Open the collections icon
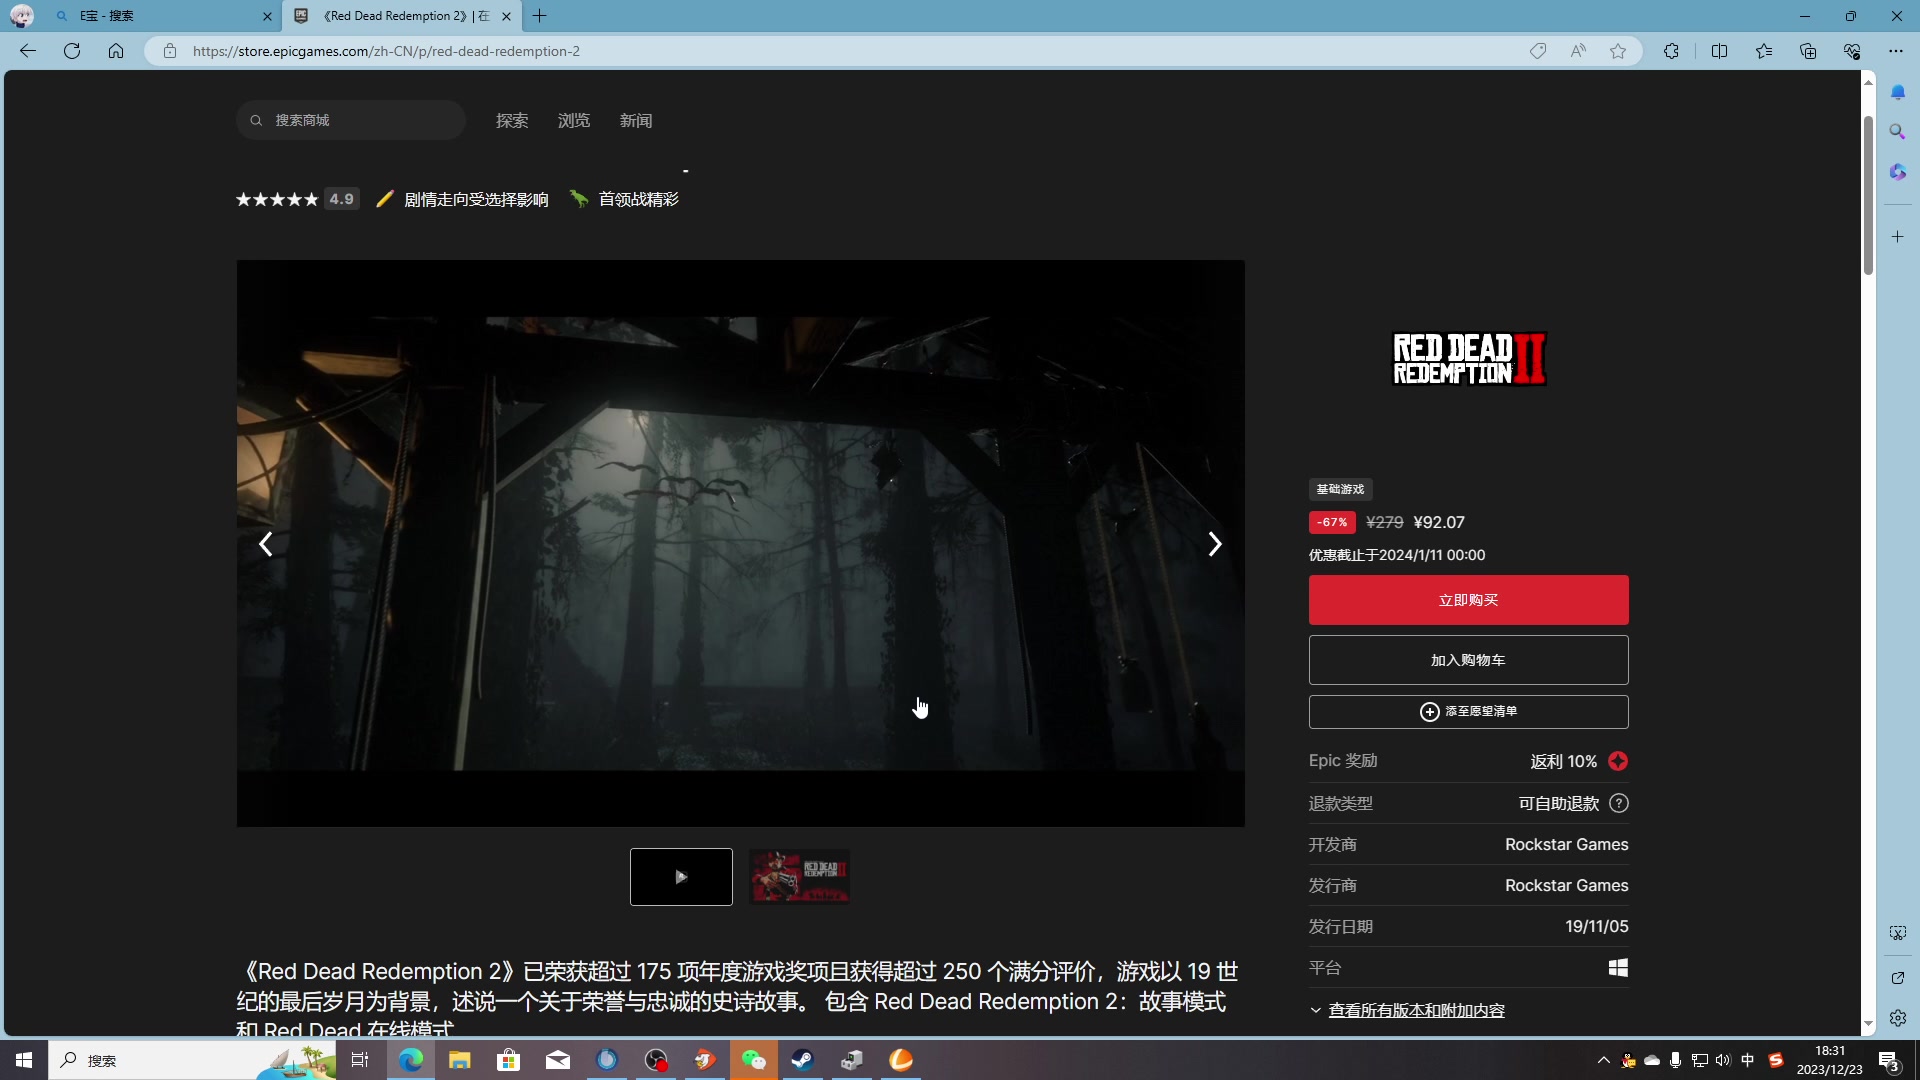The image size is (1920, 1080). (x=1808, y=51)
